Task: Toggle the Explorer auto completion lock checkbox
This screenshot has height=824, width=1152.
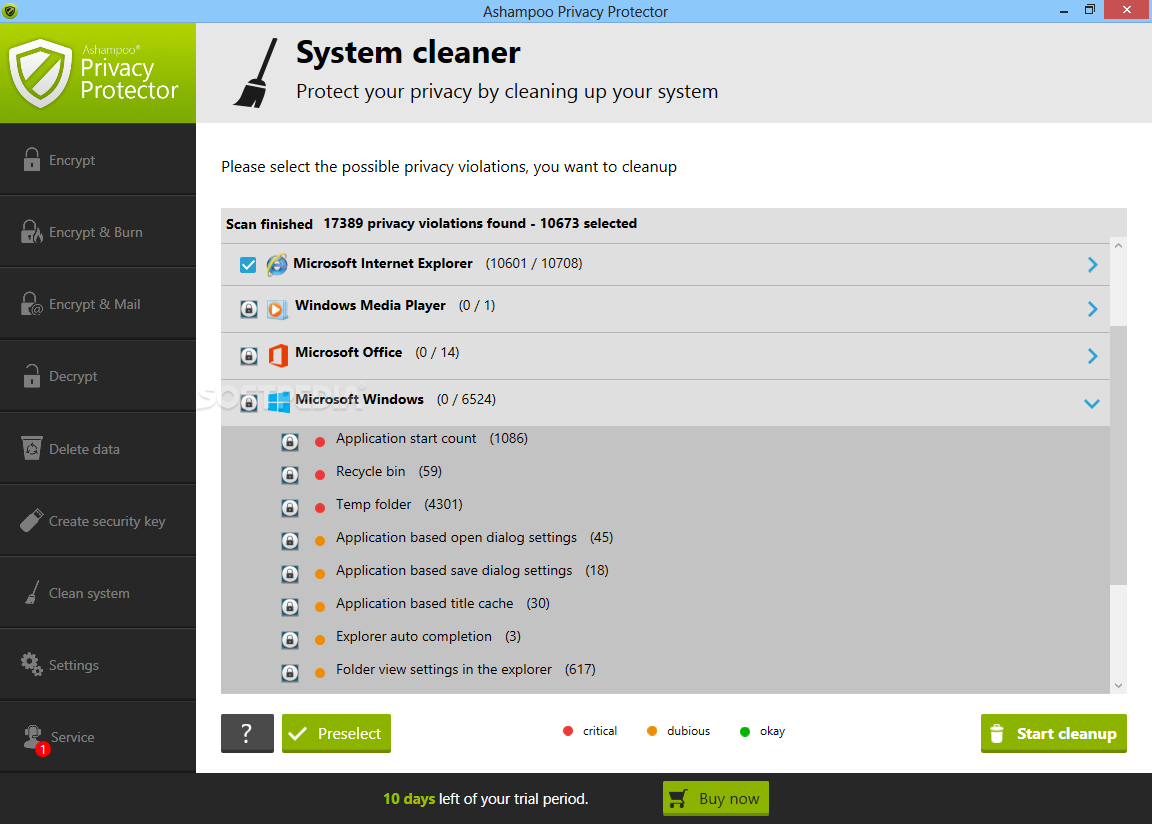Action: point(290,640)
